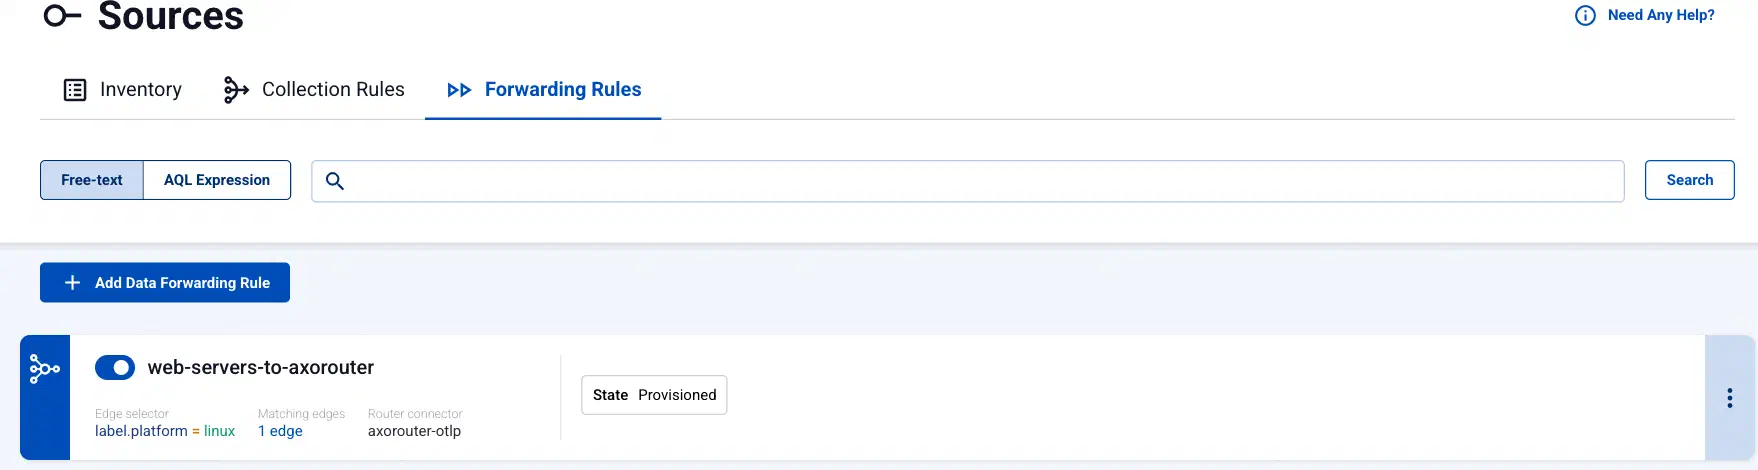The image size is (1758, 470).
Task: Switch to AQL Expression search mode
Action: pyautogui.click(x=217, y=180)
